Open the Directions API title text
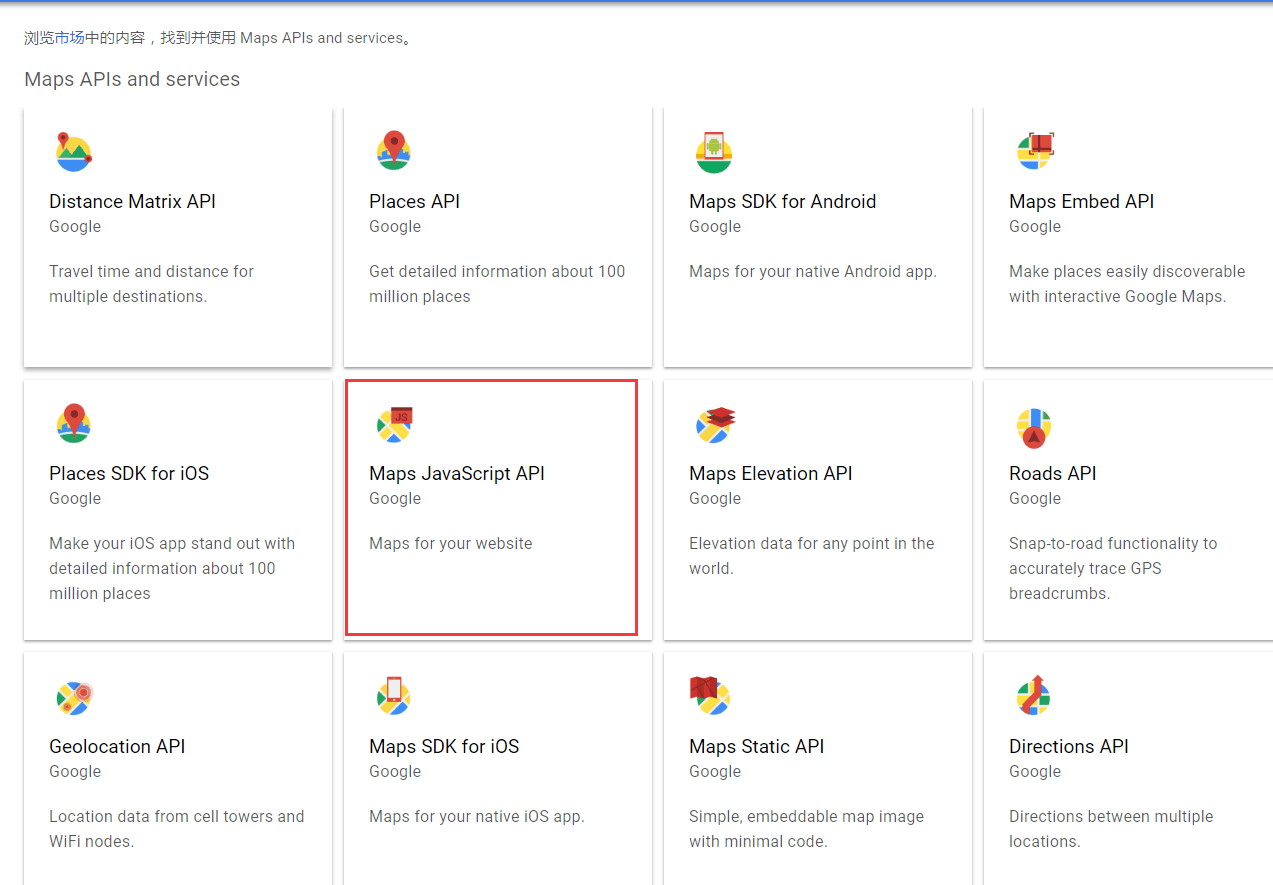Image resolution: width=1273 pixels, height=885 pixels. click(x=1068, y=746)
